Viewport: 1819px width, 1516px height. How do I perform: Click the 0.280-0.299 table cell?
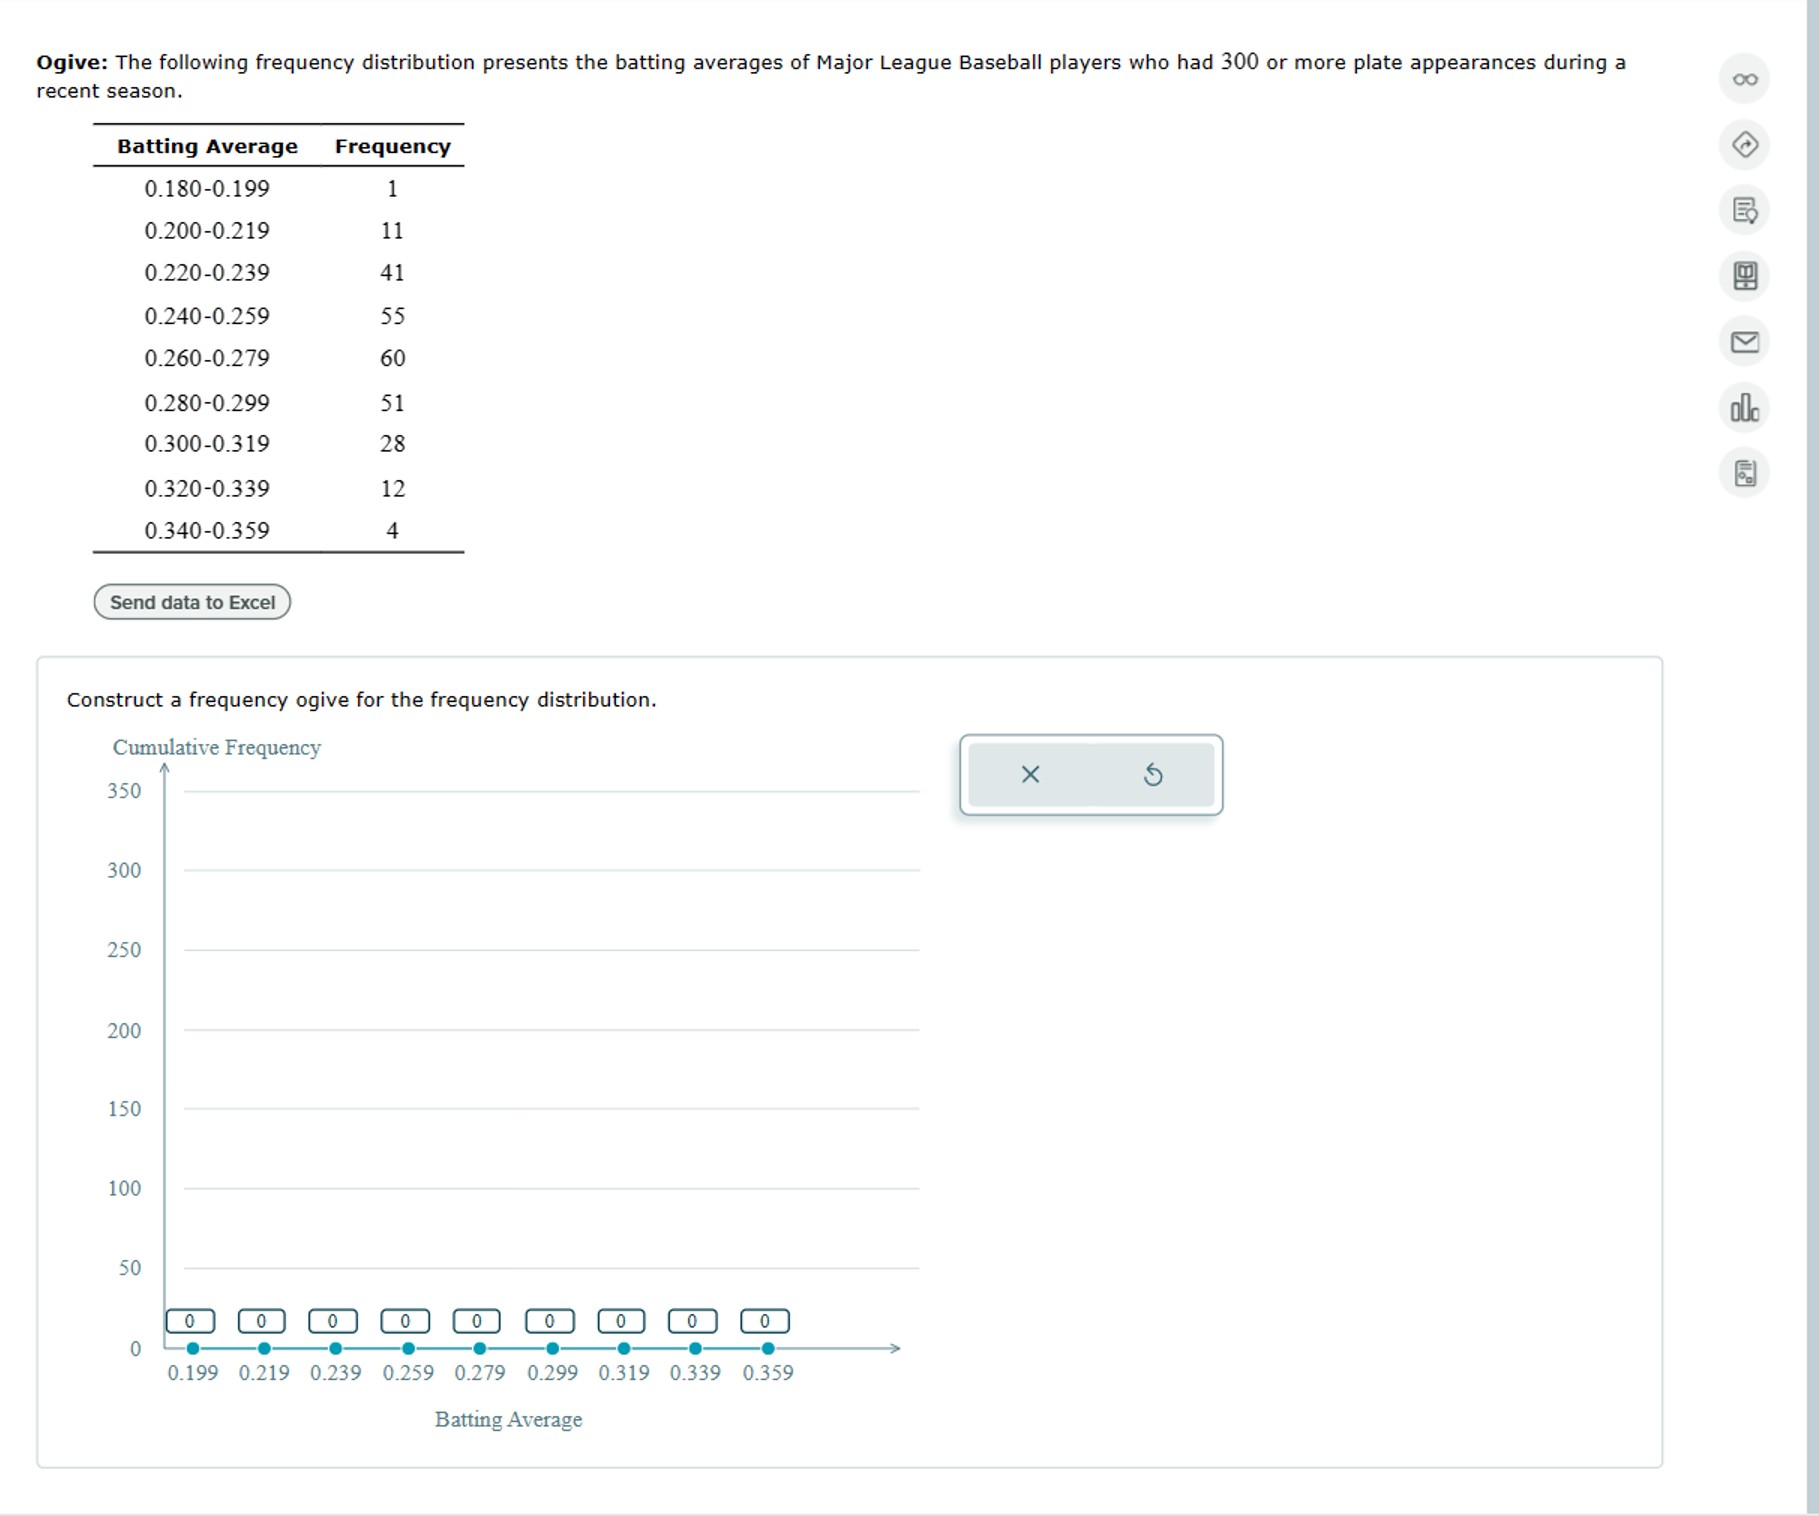(x=207, y=403)
